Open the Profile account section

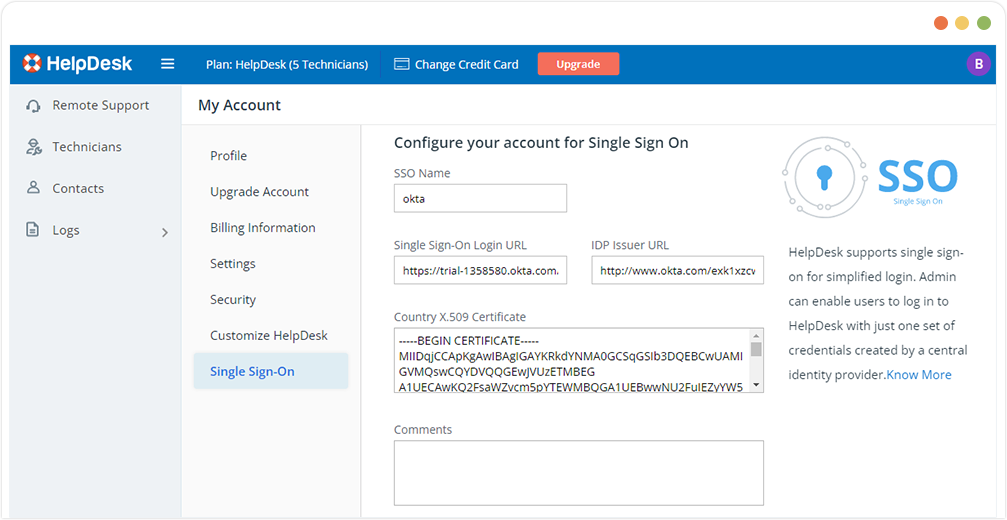click(x=228, y=156)
